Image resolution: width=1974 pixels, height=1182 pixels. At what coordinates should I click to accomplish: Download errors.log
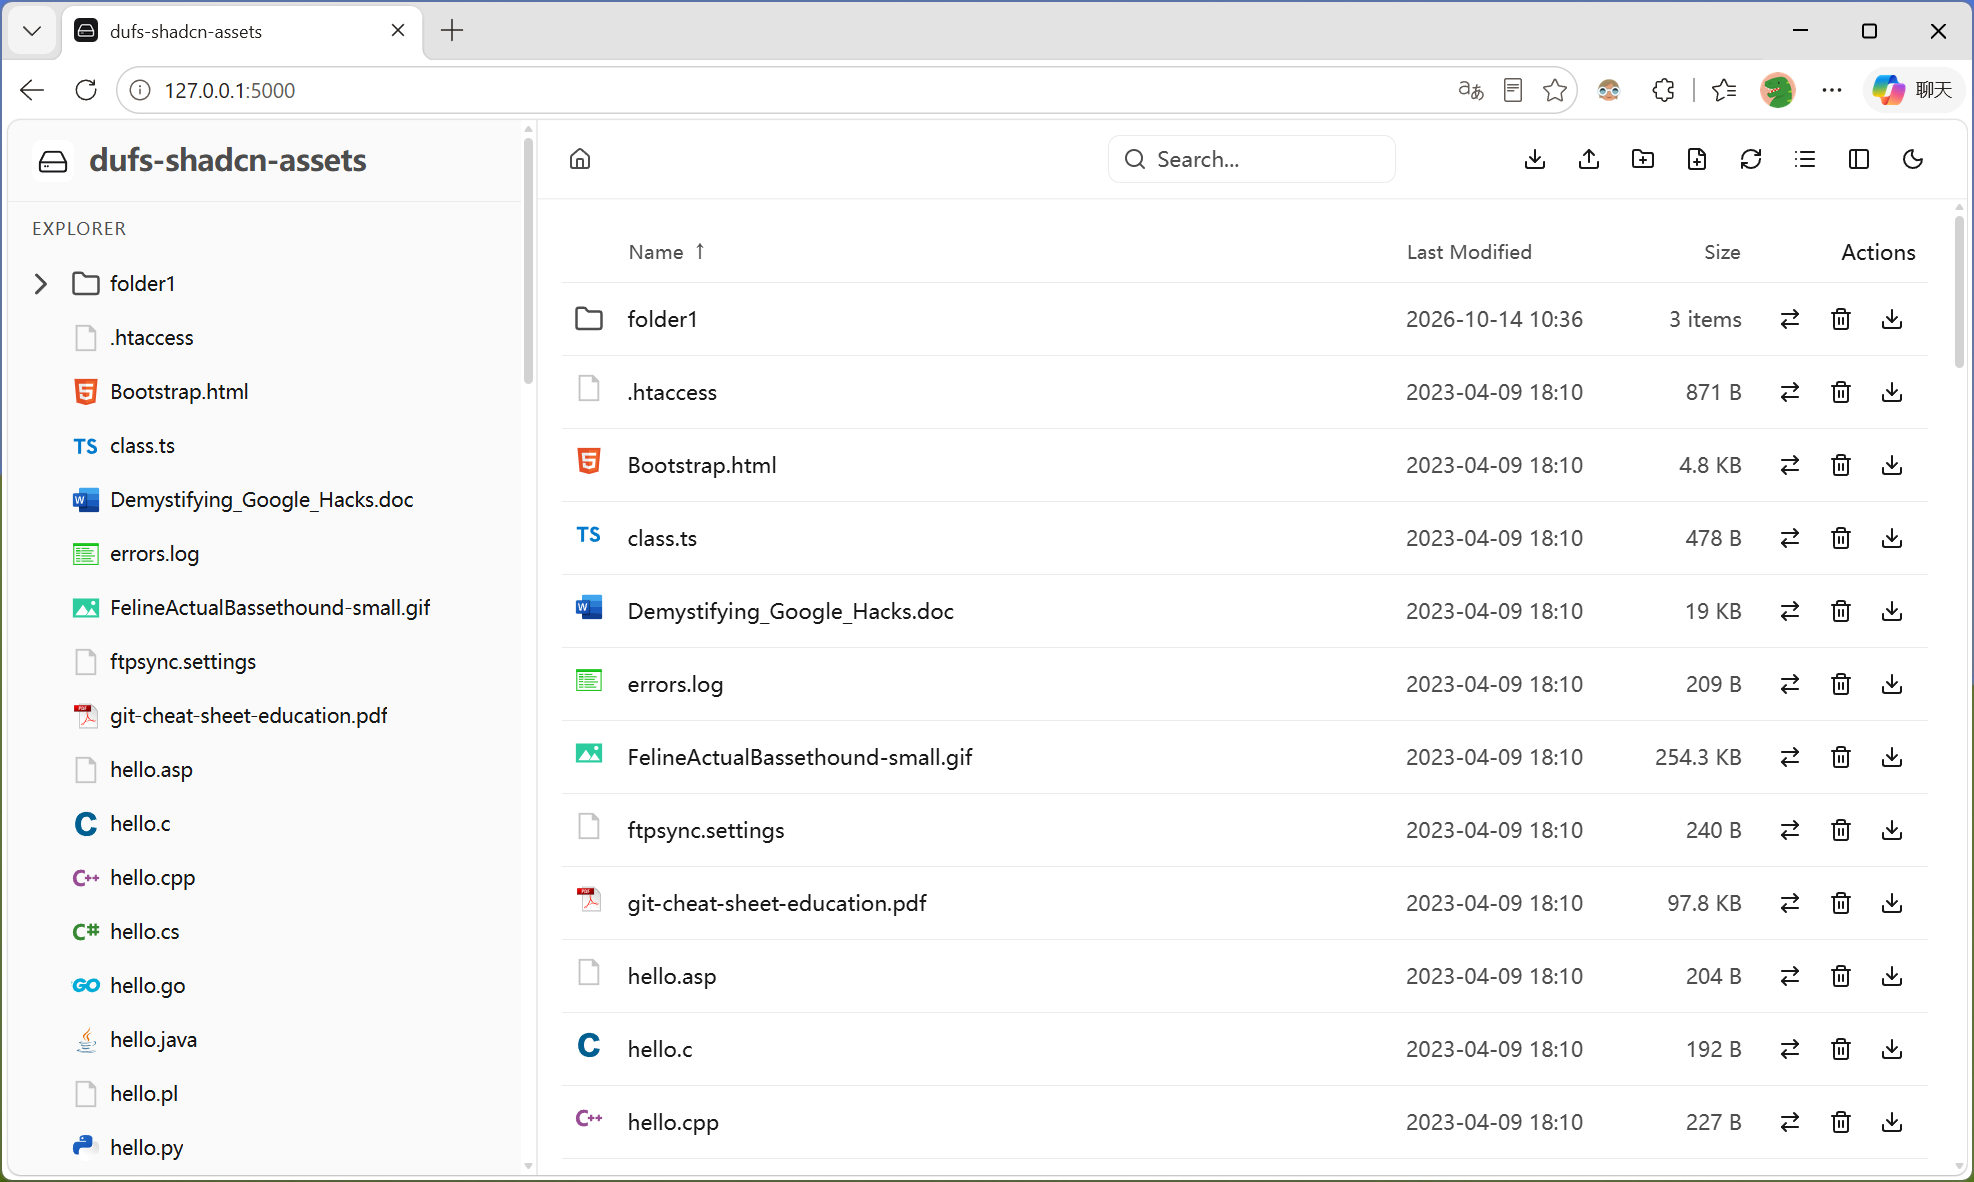tap(1892, 684)
